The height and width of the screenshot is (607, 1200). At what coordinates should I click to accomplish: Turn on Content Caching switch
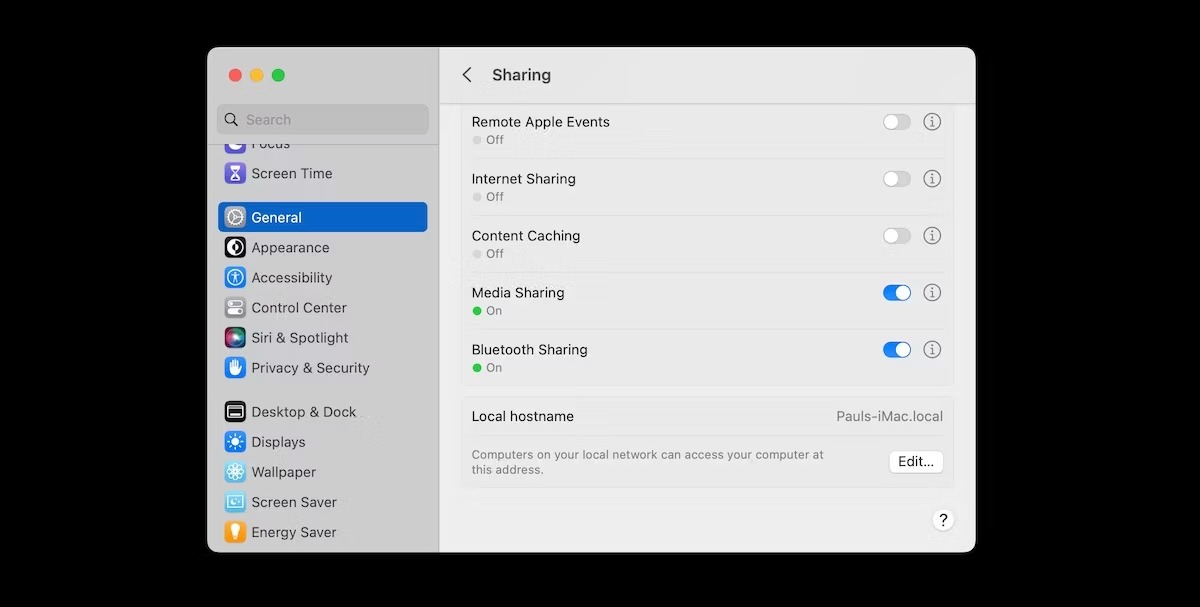[x=897, y=236]
